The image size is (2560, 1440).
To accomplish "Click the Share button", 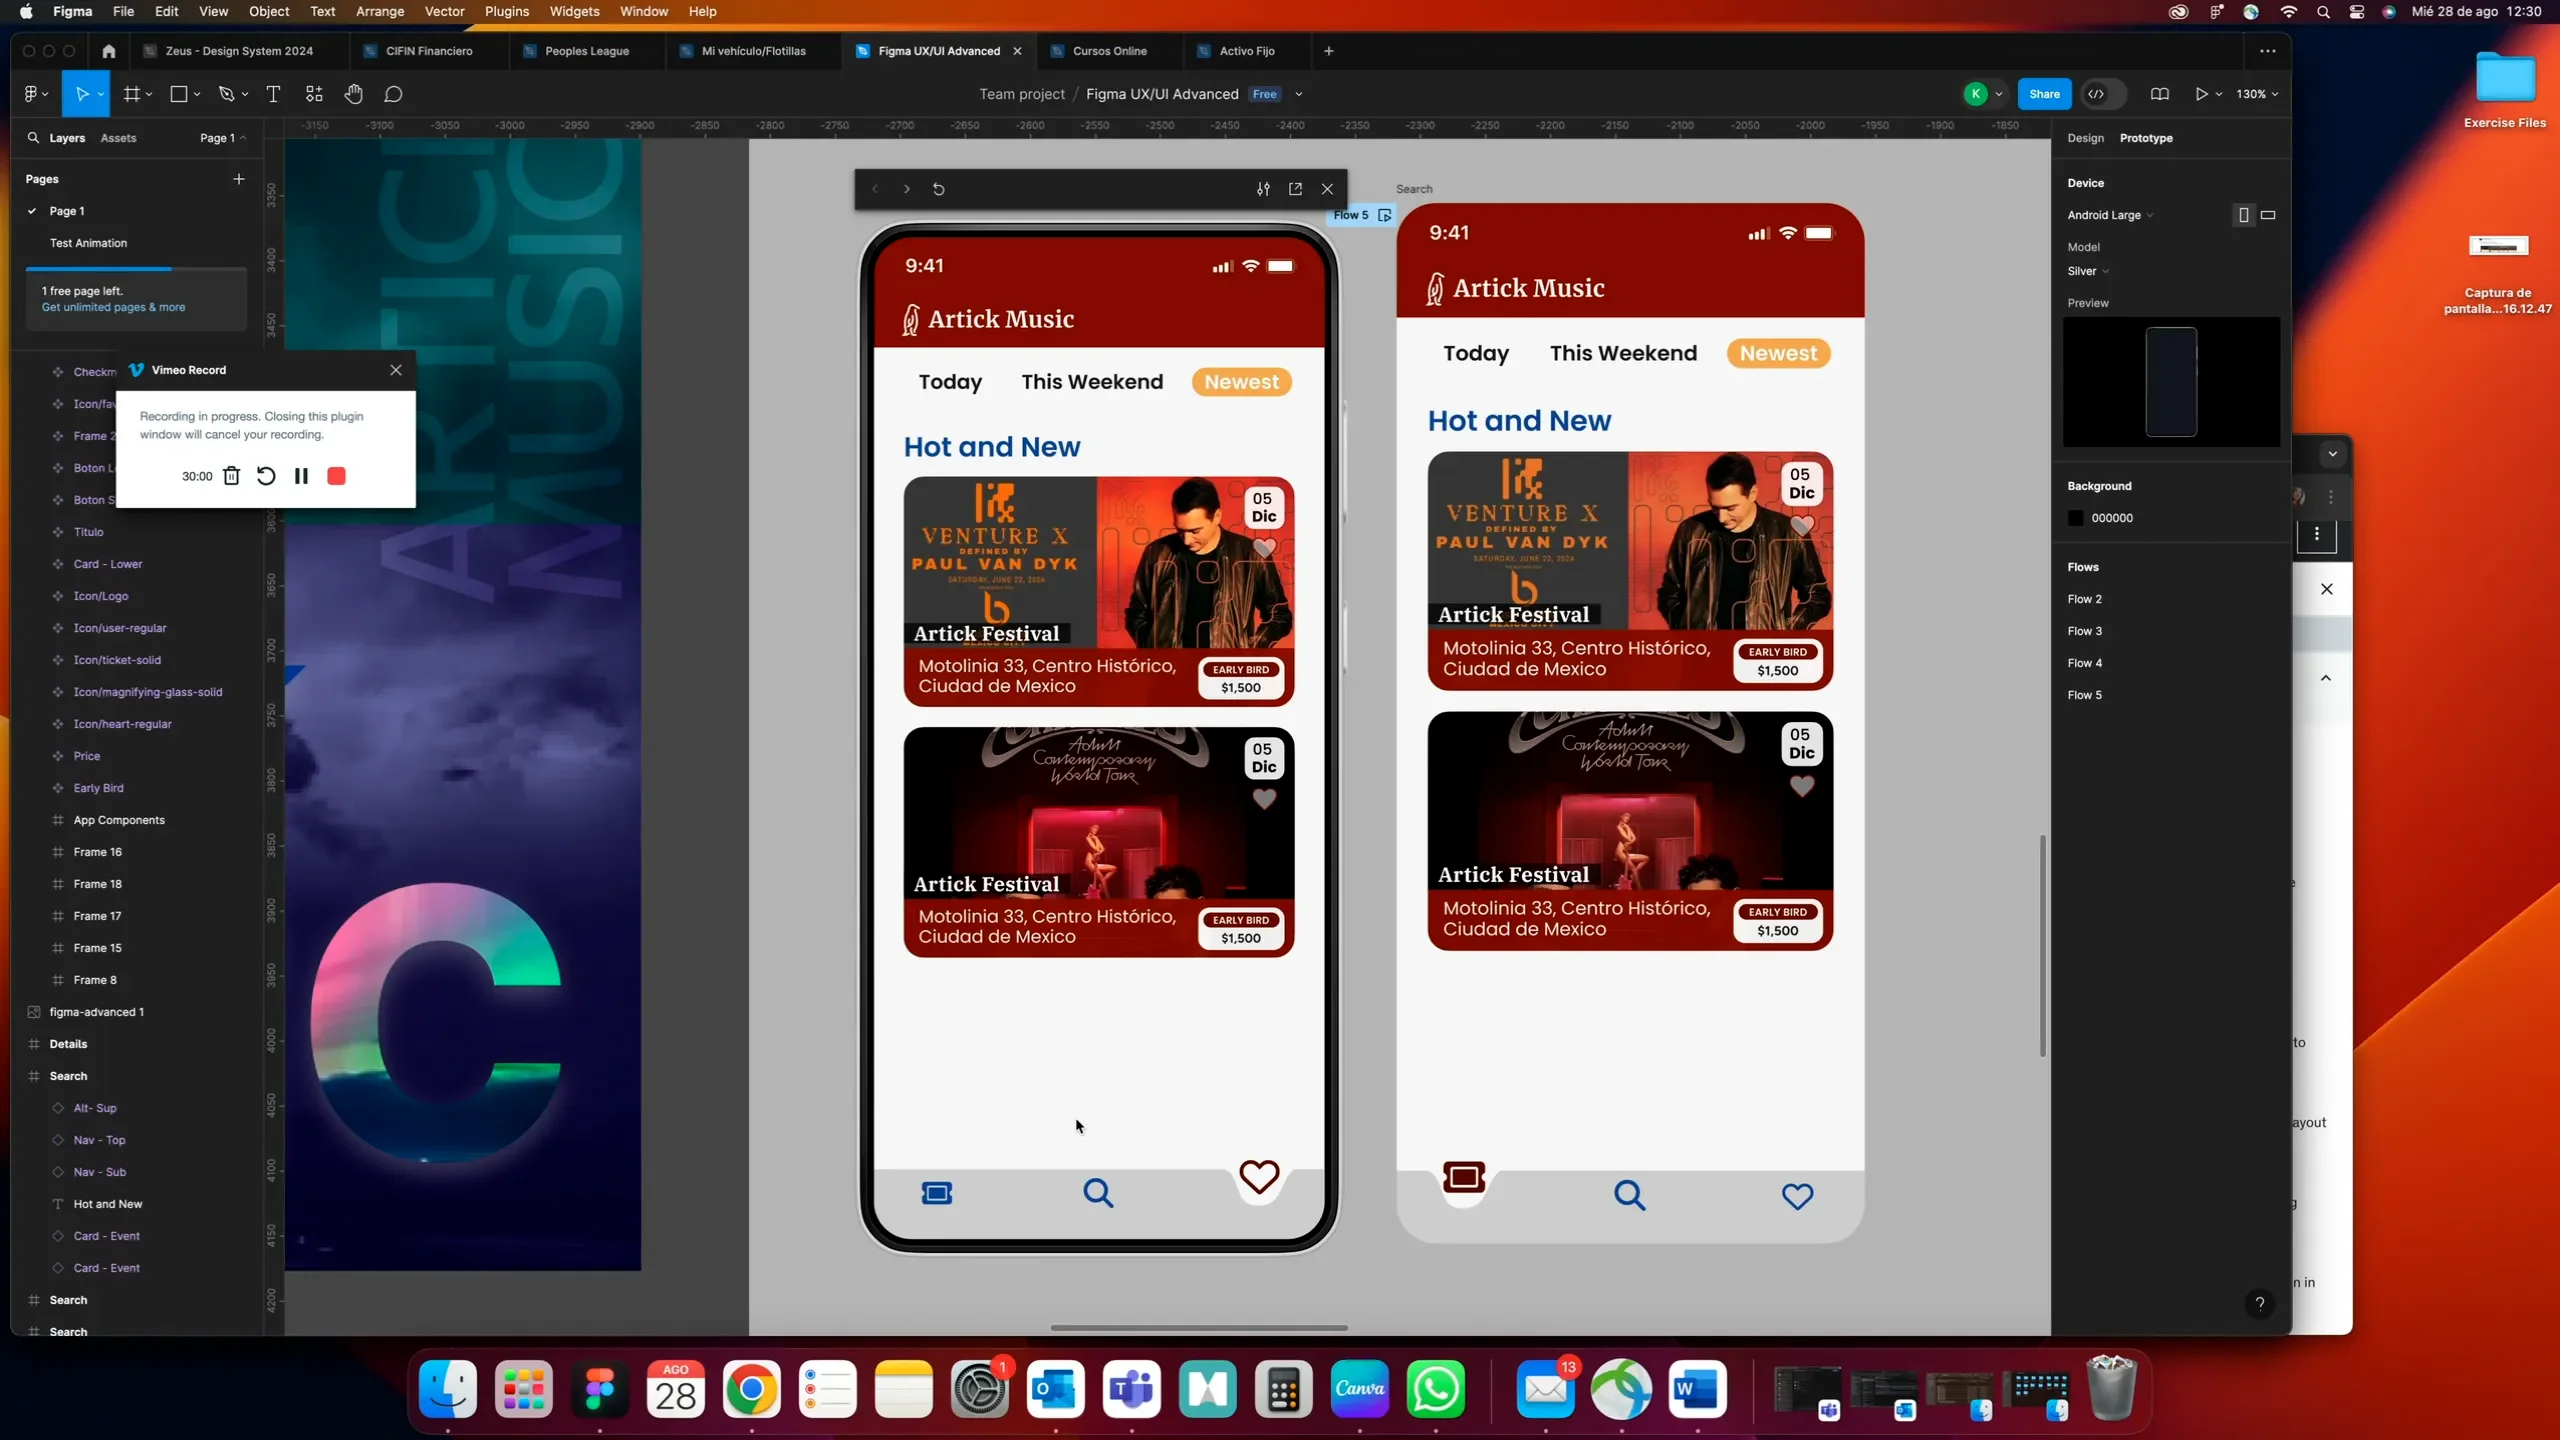I will coord(2043,93).
